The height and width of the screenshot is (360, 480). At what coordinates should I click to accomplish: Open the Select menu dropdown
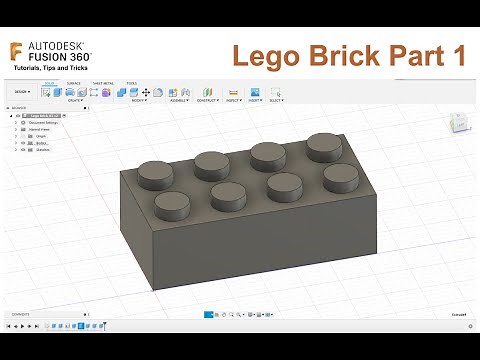click(276, 100)
